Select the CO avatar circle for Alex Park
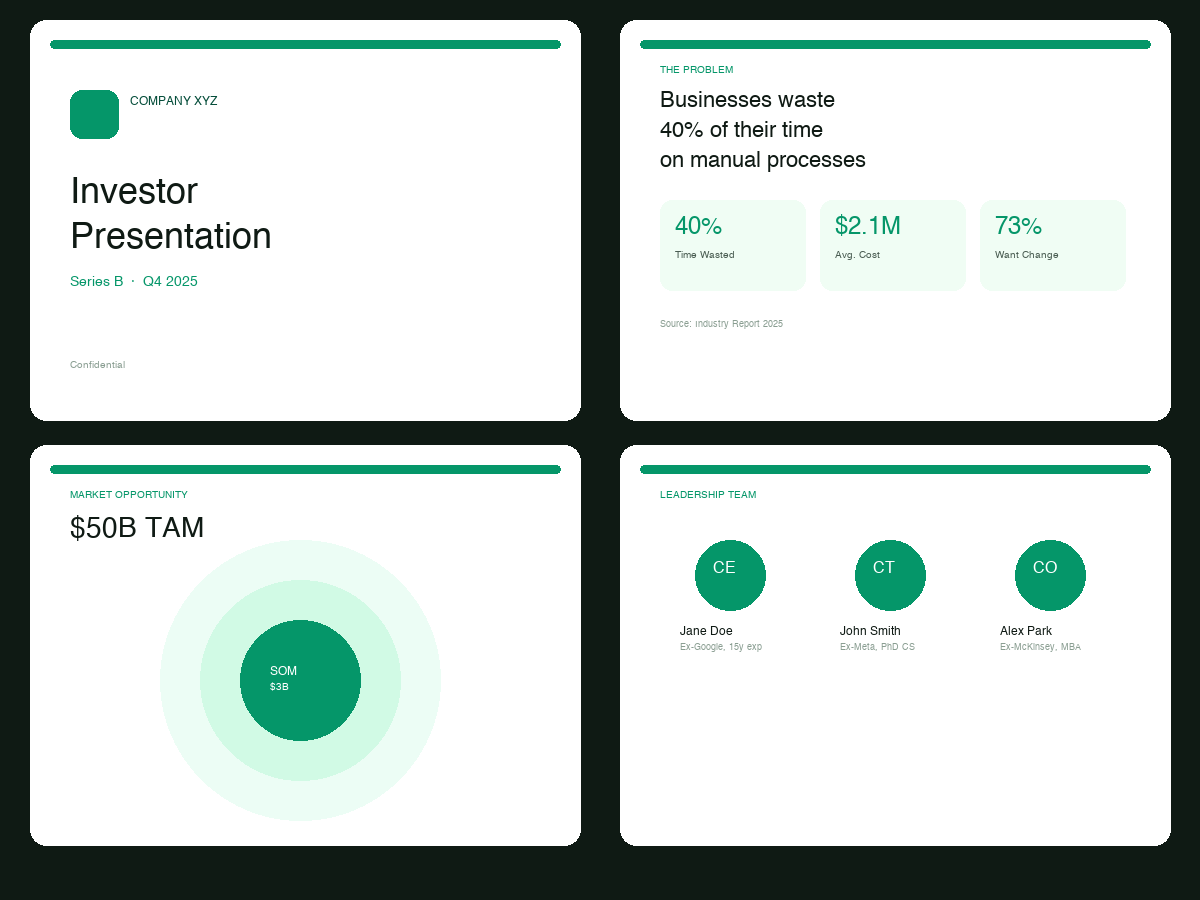This screenshot has height=900, width=1200. (x=1050, y=575)
